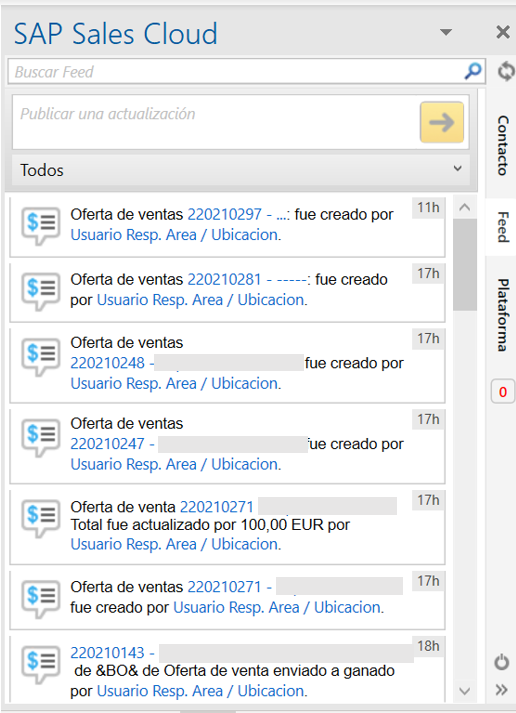Click the quote icon for entry 220210248
The width and height of the screenshot is (516, 713).
tap(41, 357)
